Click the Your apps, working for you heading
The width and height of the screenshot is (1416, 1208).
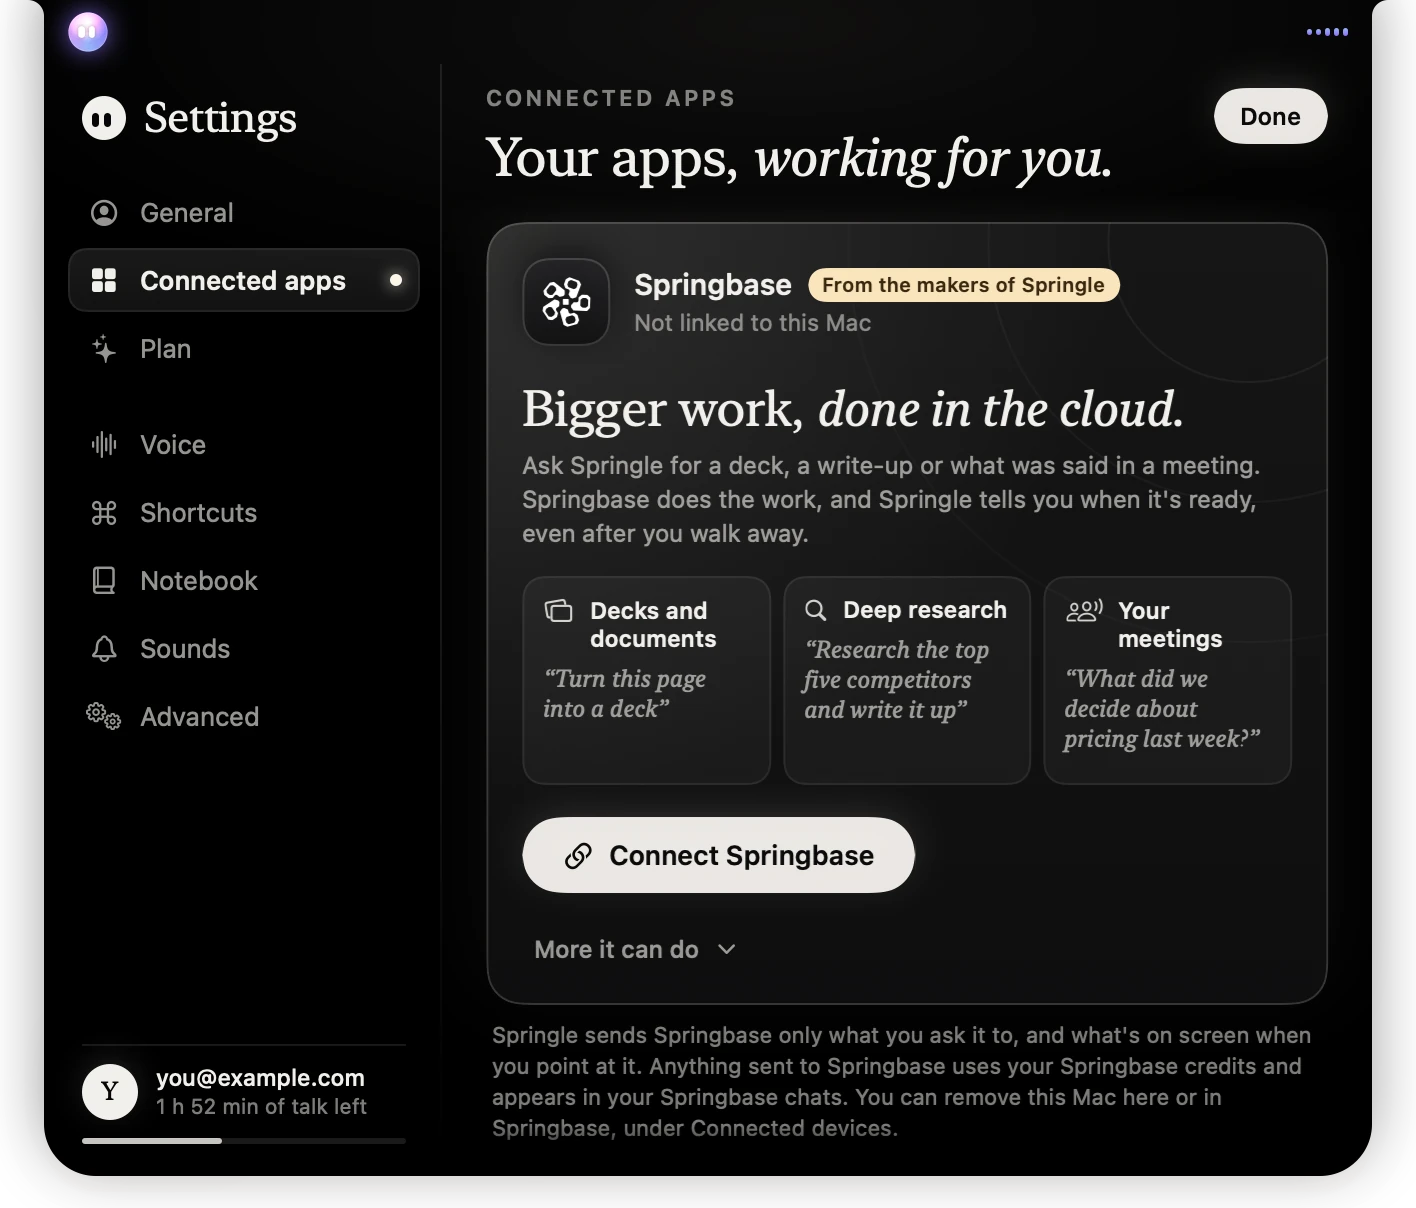click(x=799, y=158)
